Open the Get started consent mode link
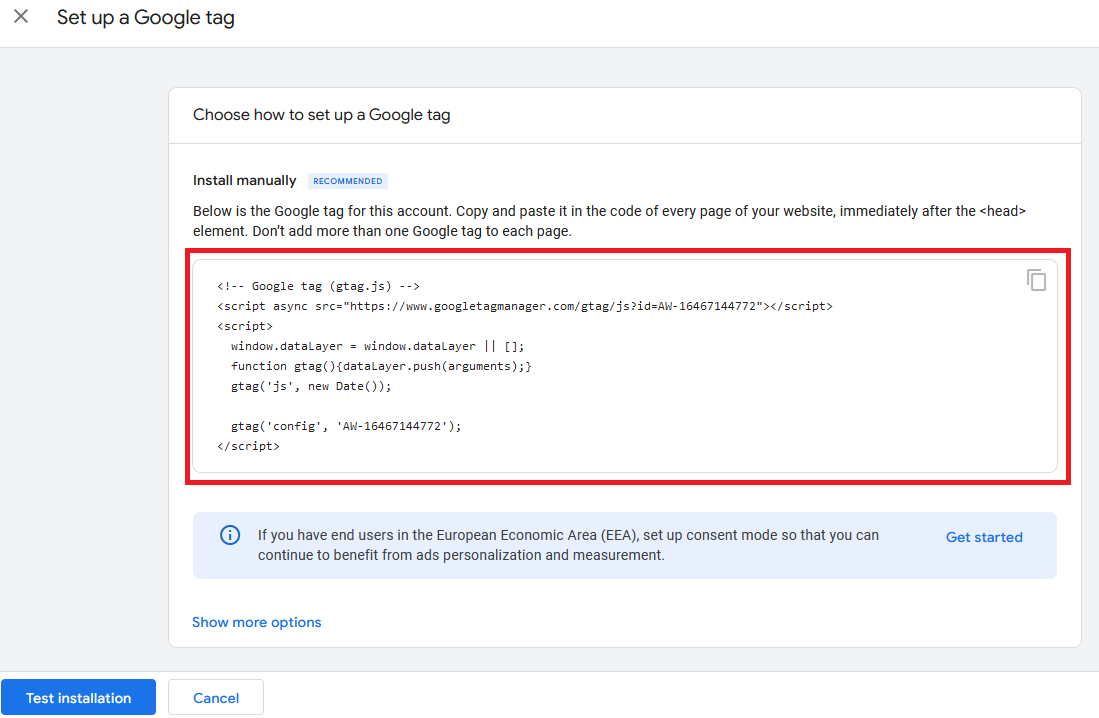 coord(984,537)
